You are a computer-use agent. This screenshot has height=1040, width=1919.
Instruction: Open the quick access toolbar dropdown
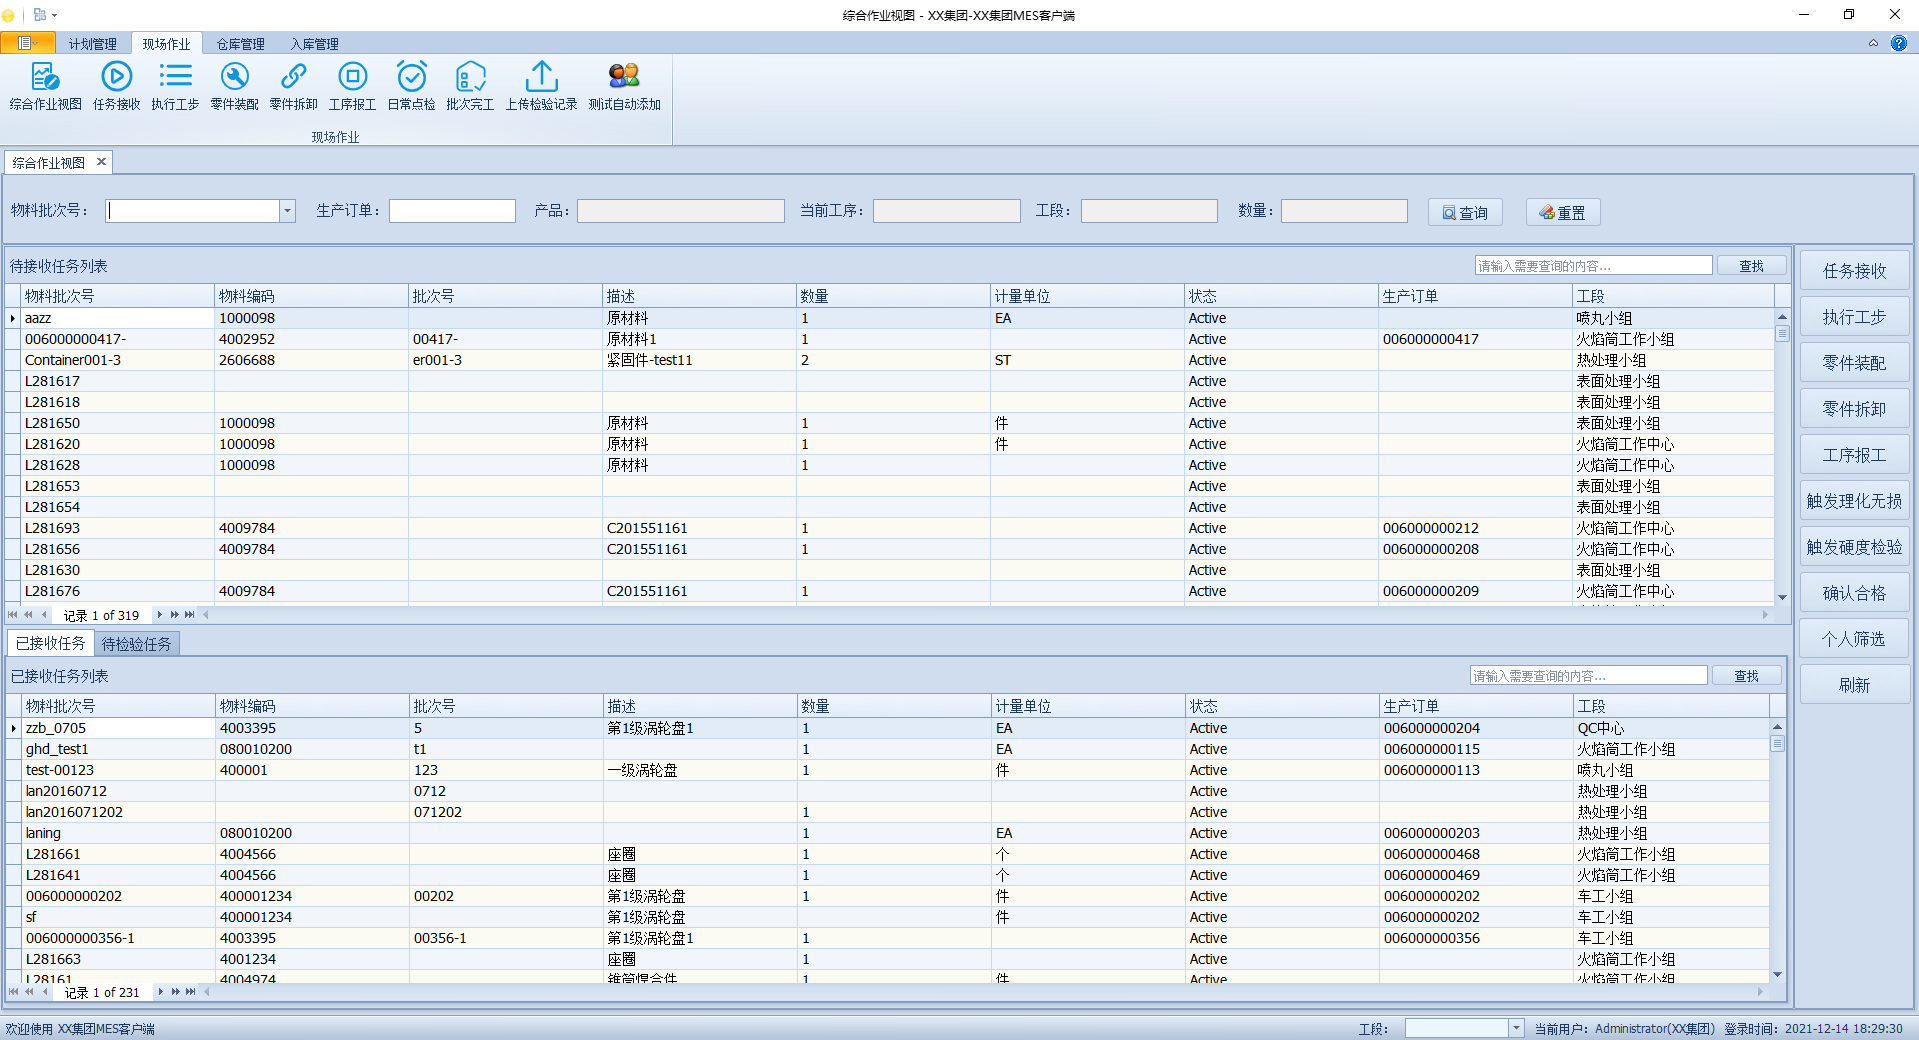pyautogui.click(x=54, y=15)
